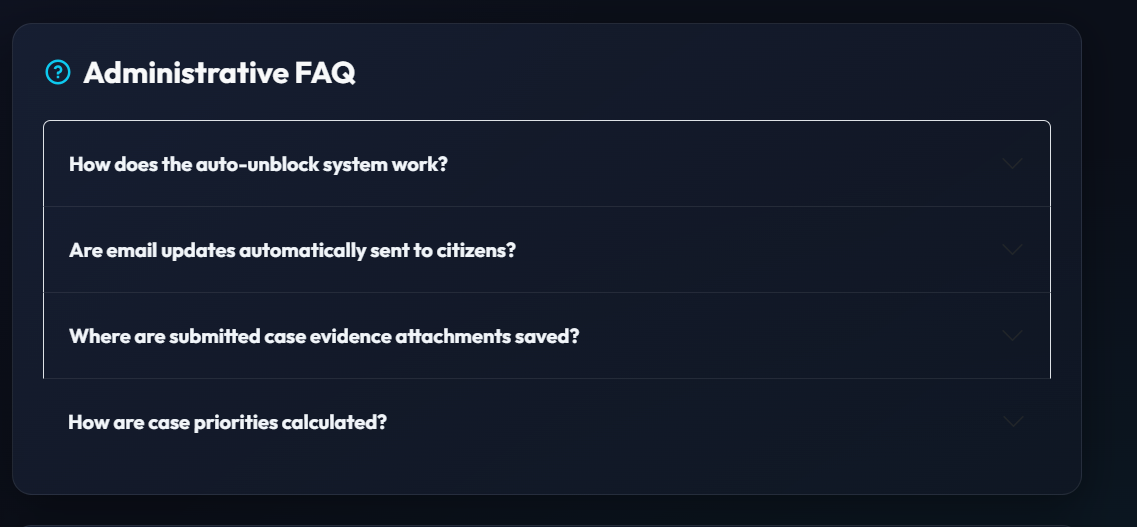Select the text "Are email updates automatically sent to citizens?"
Screen dimensions: 1137x527
(x=292, y=250)
